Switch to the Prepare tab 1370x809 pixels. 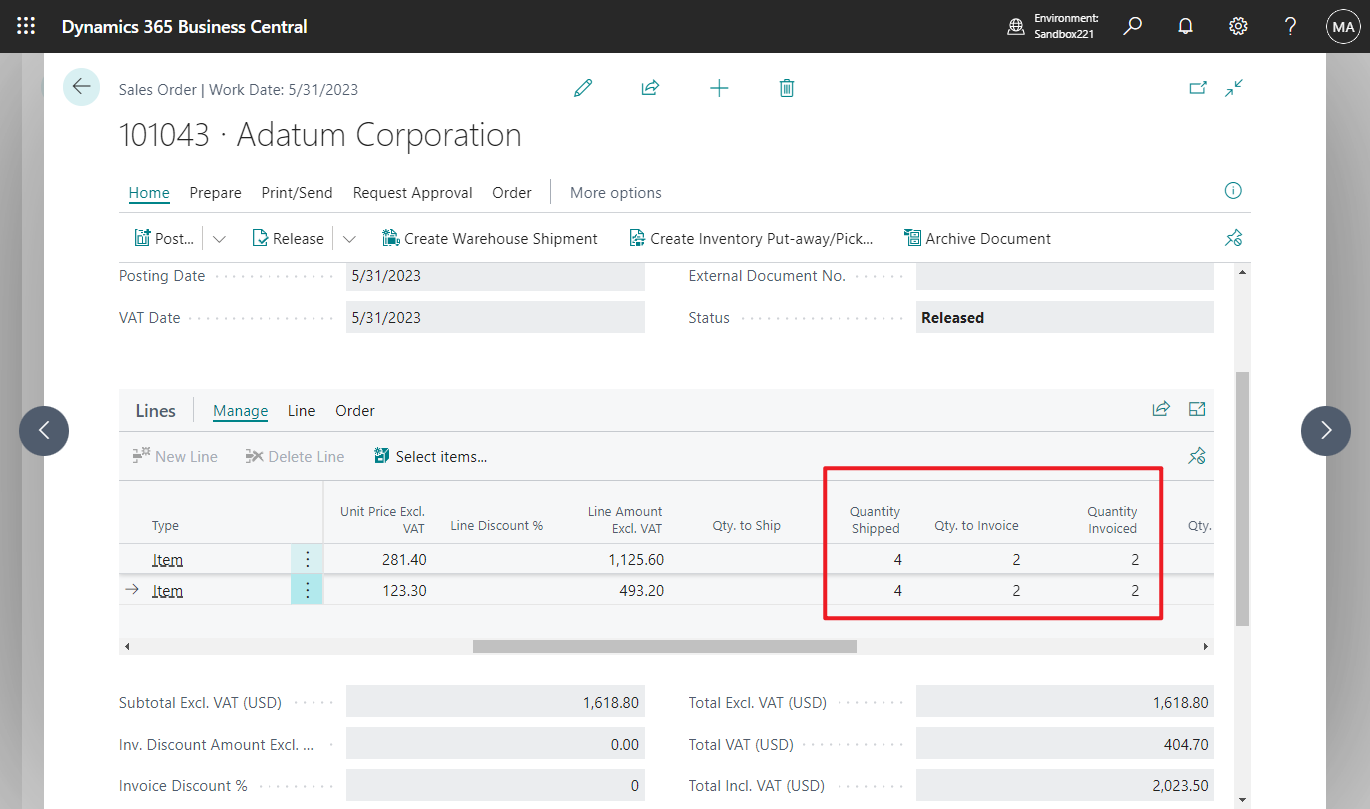coord(215,192)
